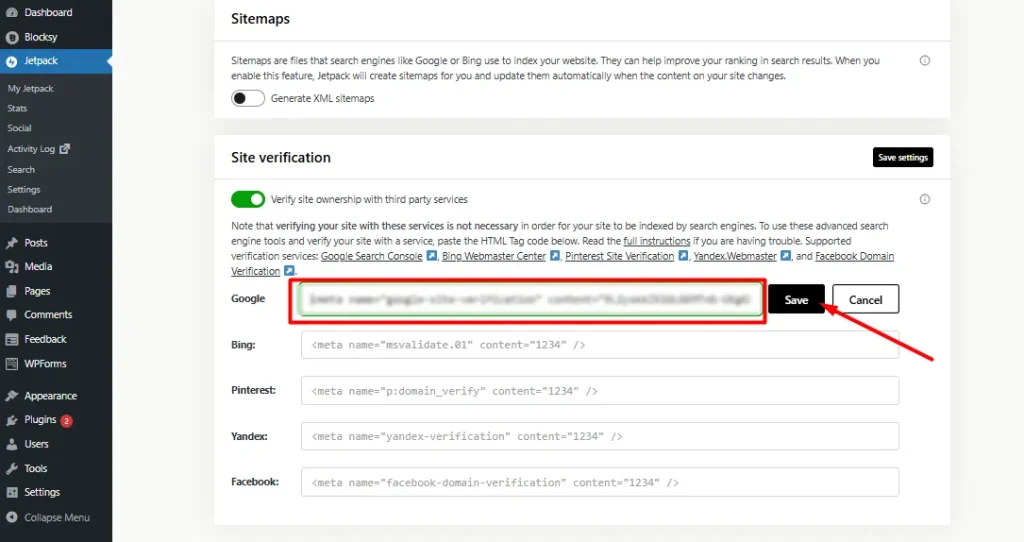1024x542 pixels.
Task: Open the Facebook Domain Verification link
Action: 854,256
